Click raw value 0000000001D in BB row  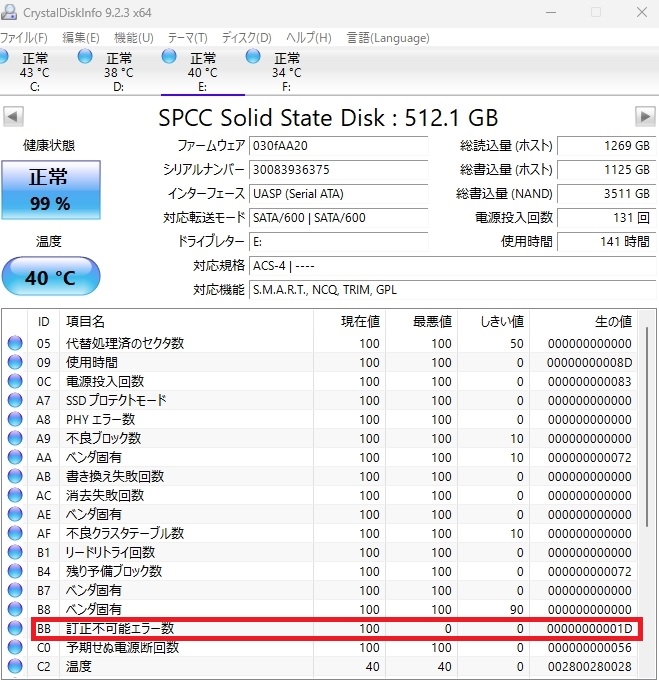point(590,628)
